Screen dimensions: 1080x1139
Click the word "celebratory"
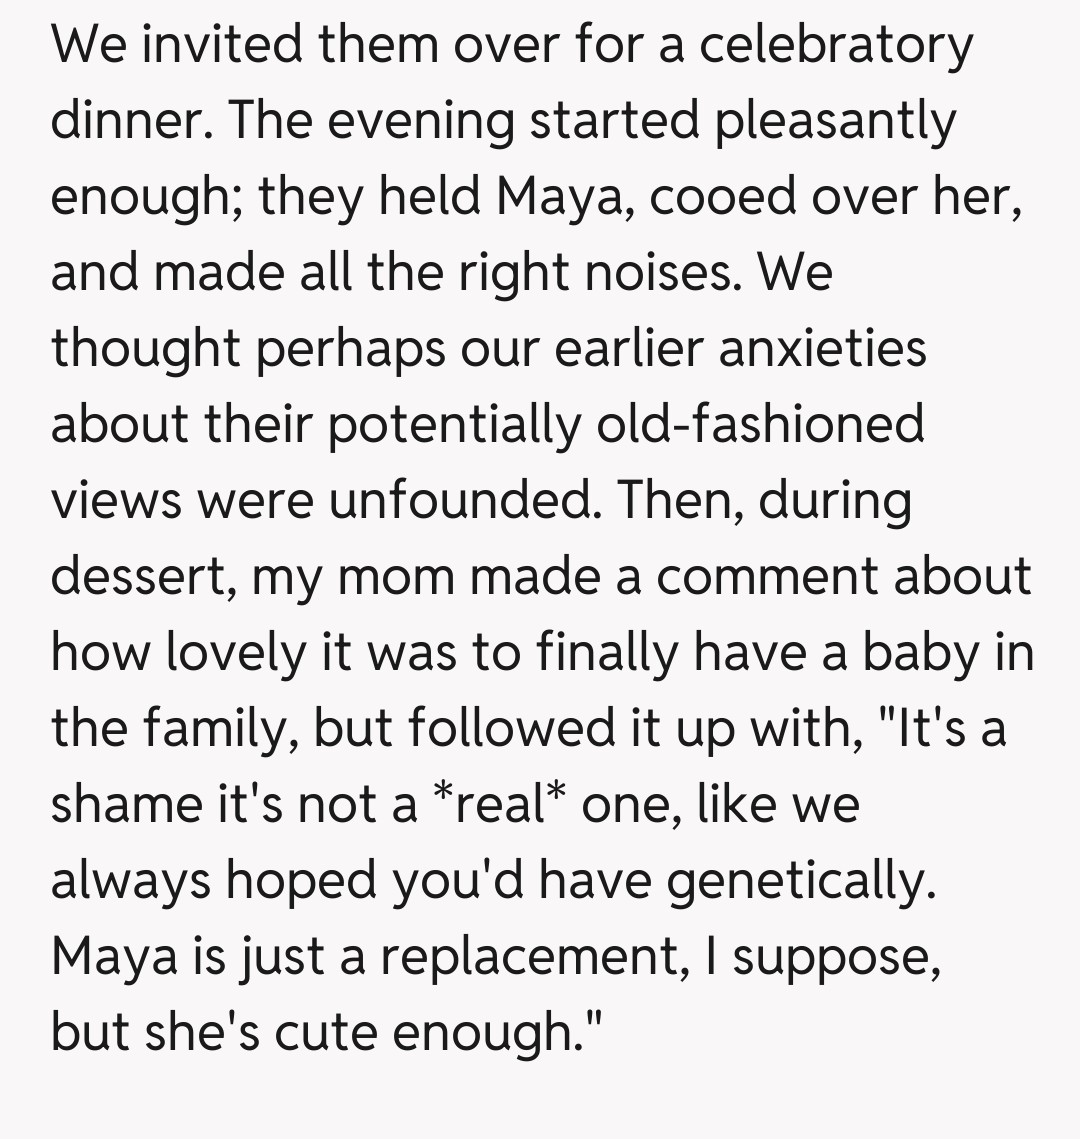[x=835, y=47]
